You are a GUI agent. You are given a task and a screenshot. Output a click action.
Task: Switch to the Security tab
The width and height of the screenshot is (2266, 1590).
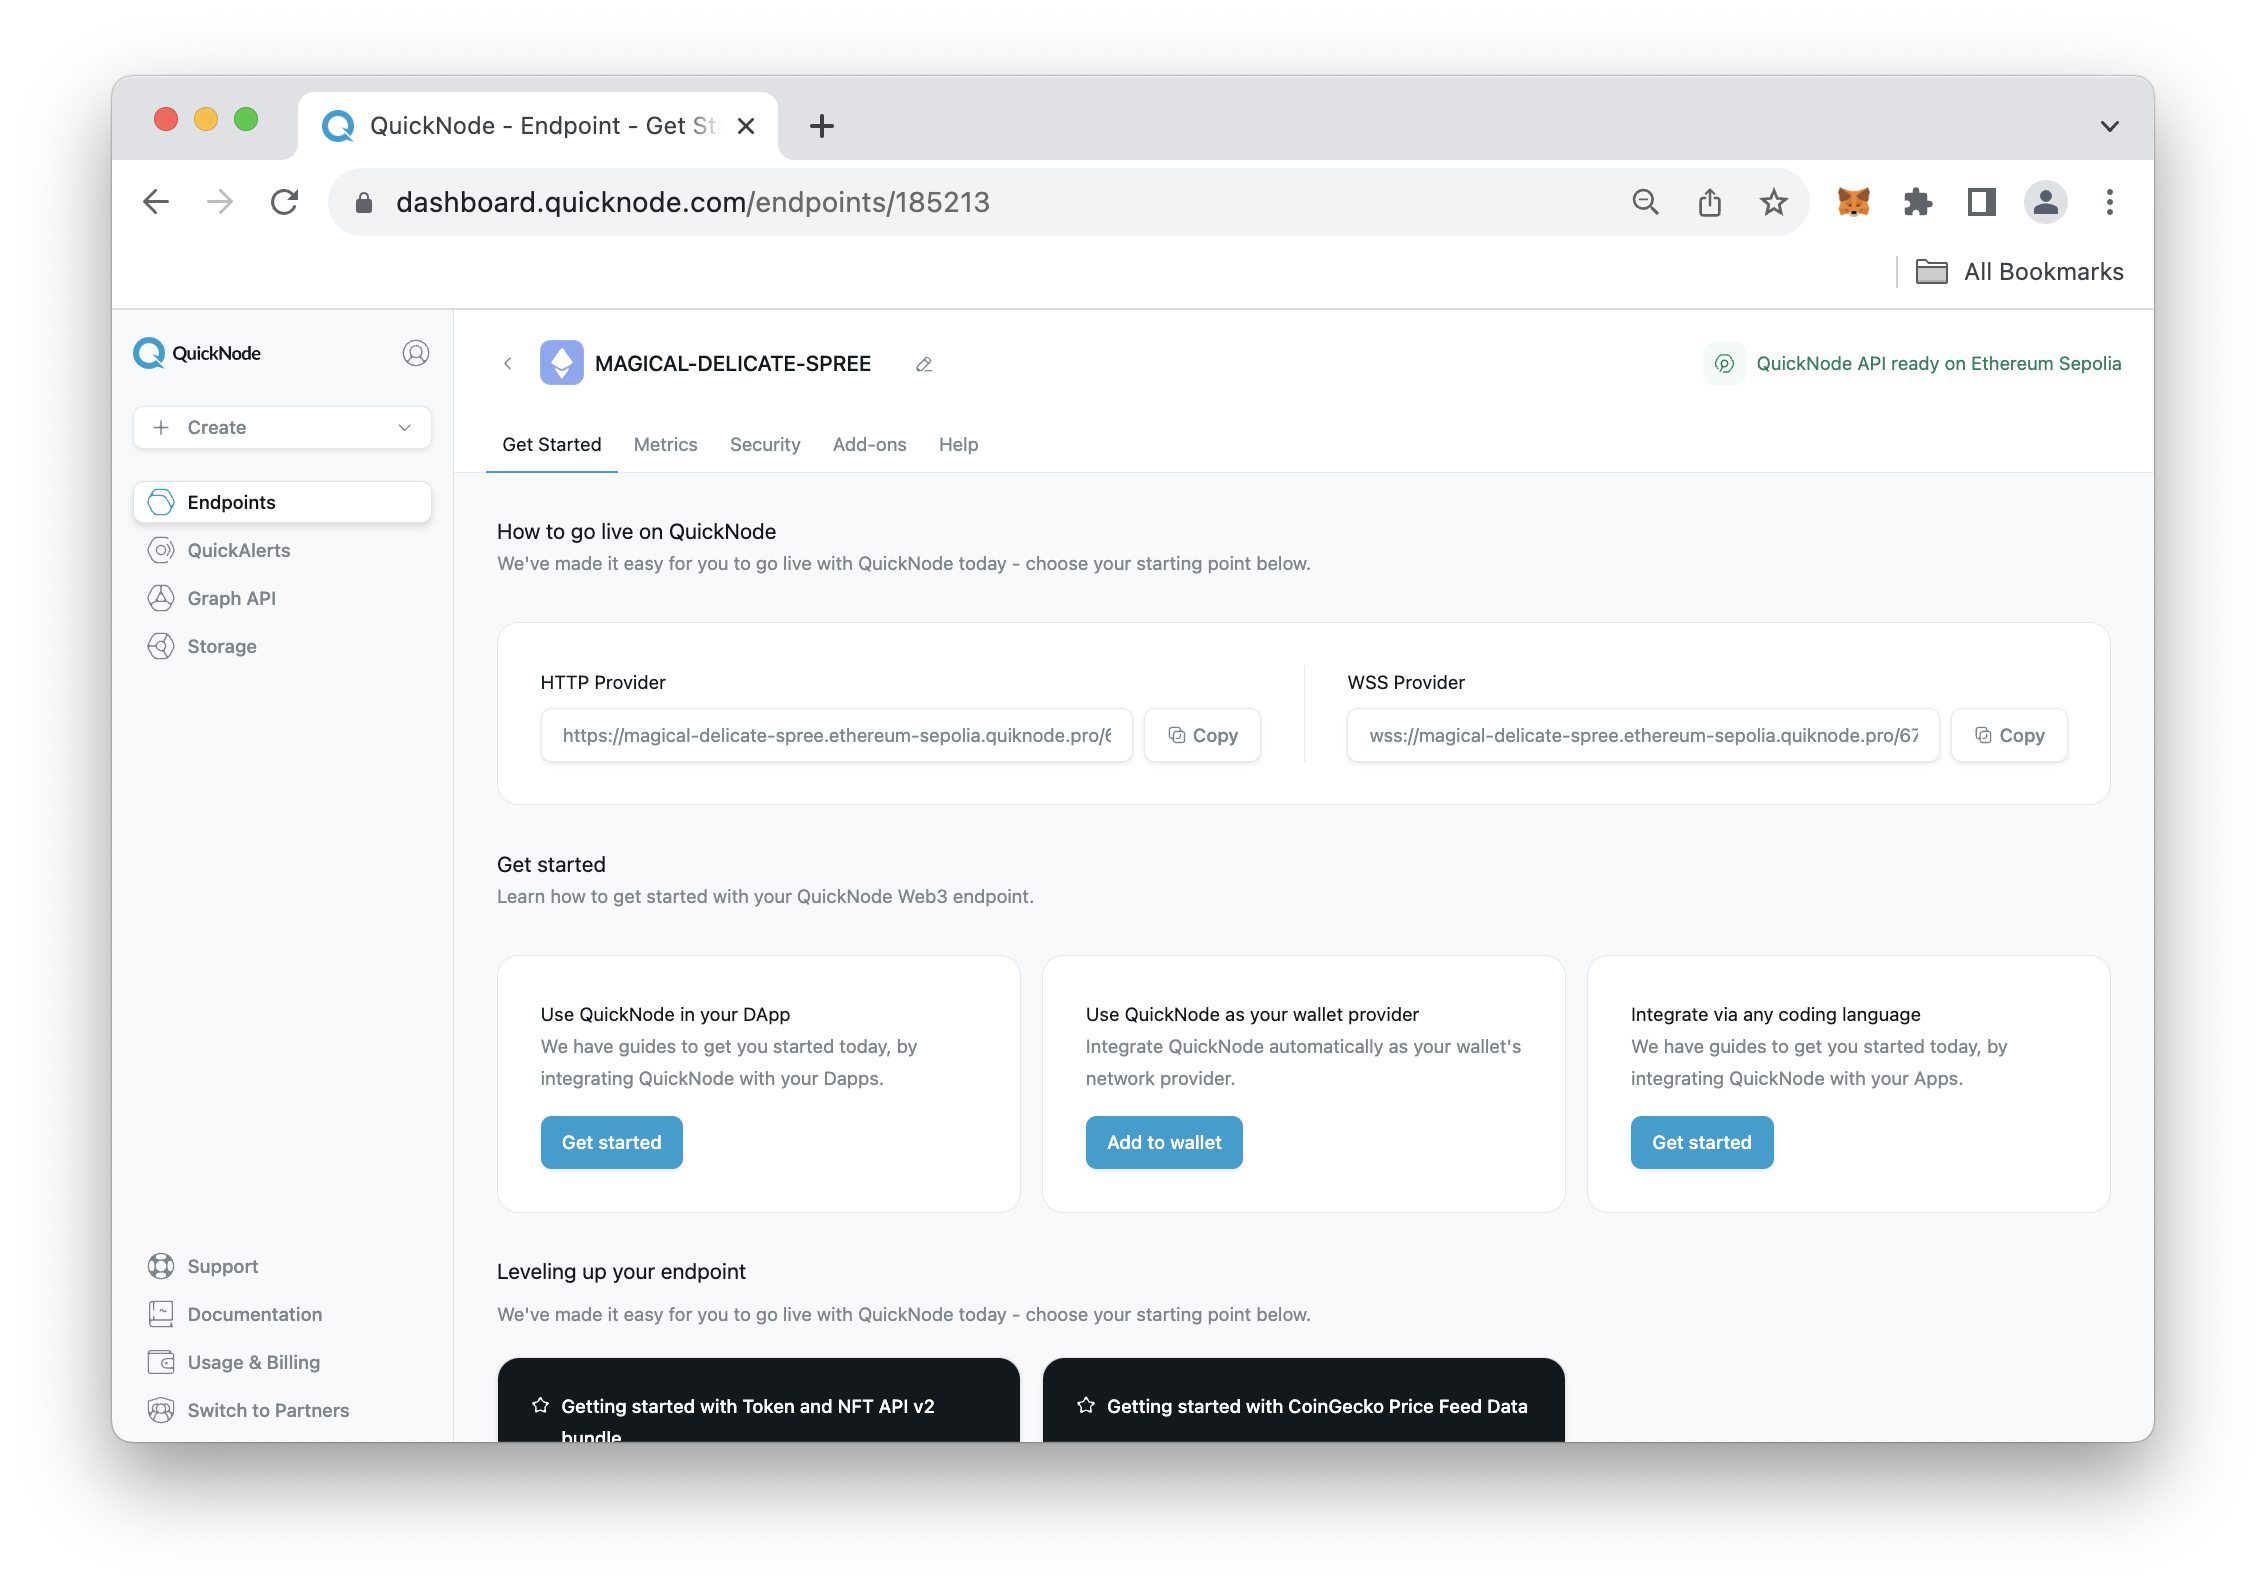click(x=765, y=444)
